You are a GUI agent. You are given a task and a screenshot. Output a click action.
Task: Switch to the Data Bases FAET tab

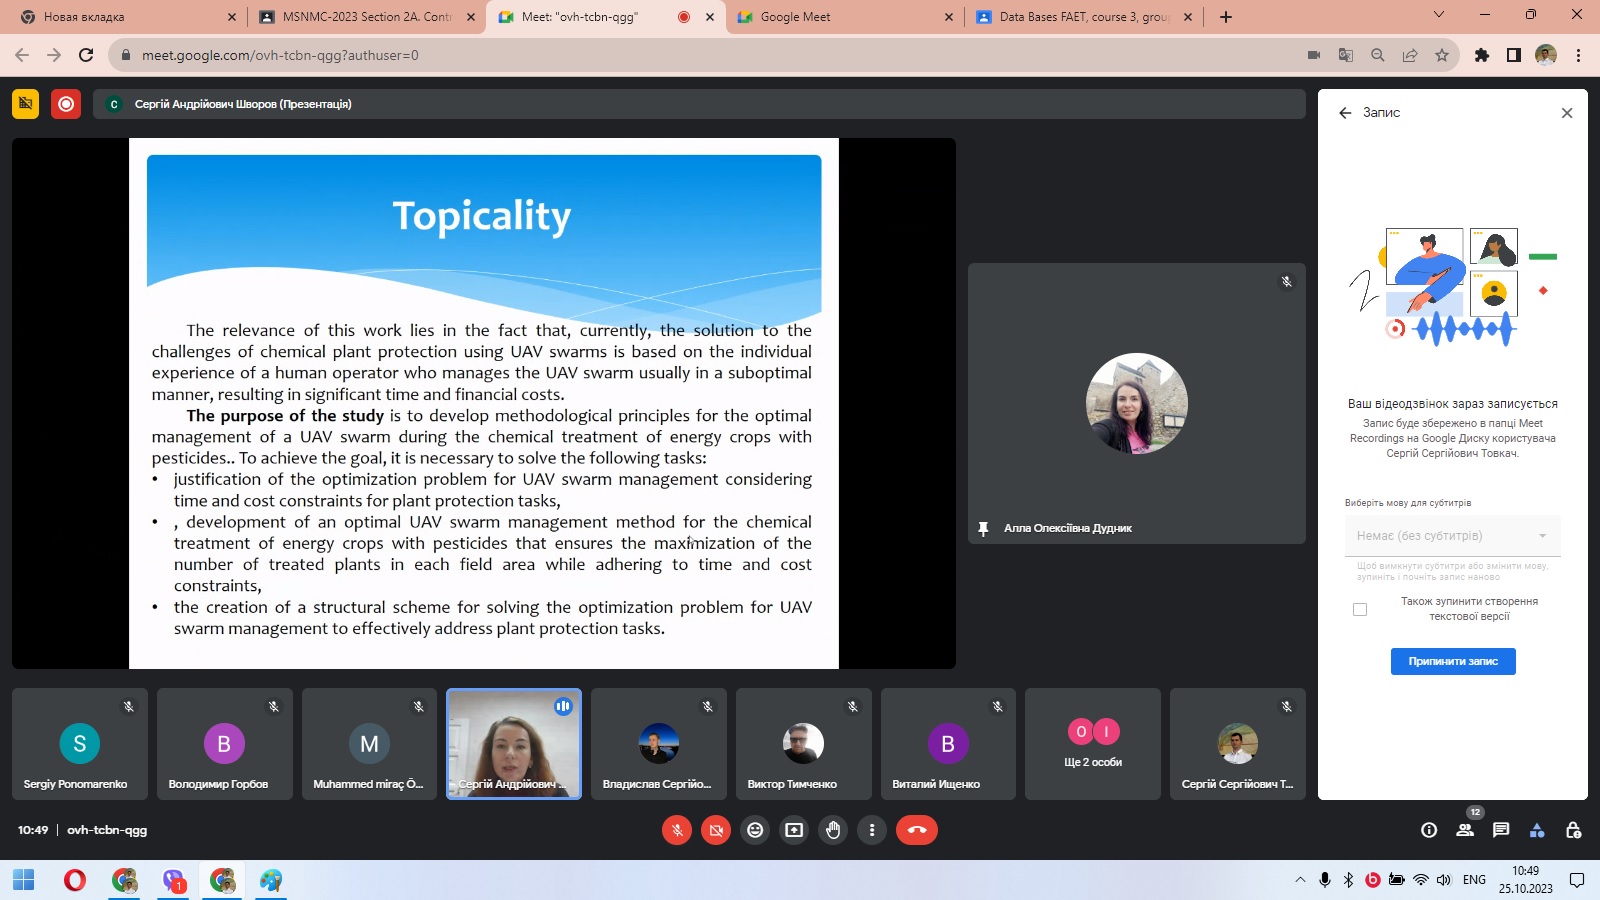point(1083,17)
